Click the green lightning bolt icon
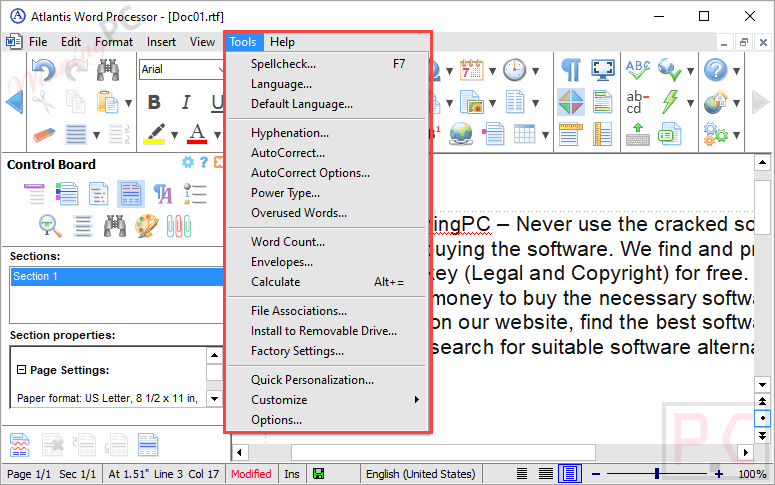This screenshot has height=485, width=775. coord(670,102)
